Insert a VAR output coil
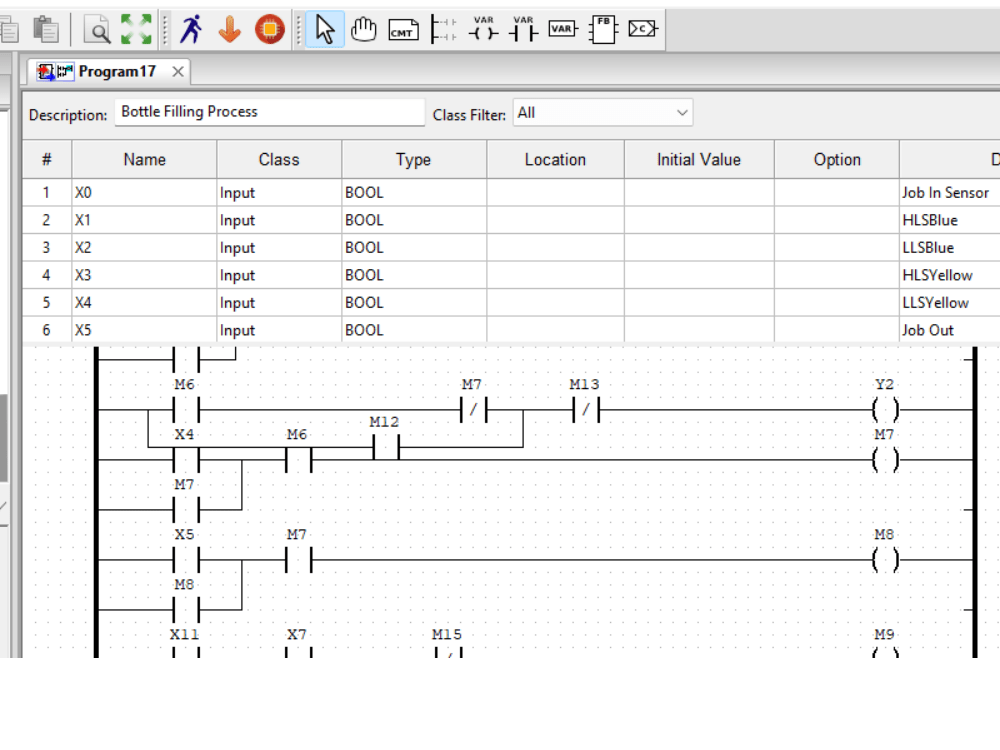This screenshot has width=1000, height=750. click(x=483, y=29)
